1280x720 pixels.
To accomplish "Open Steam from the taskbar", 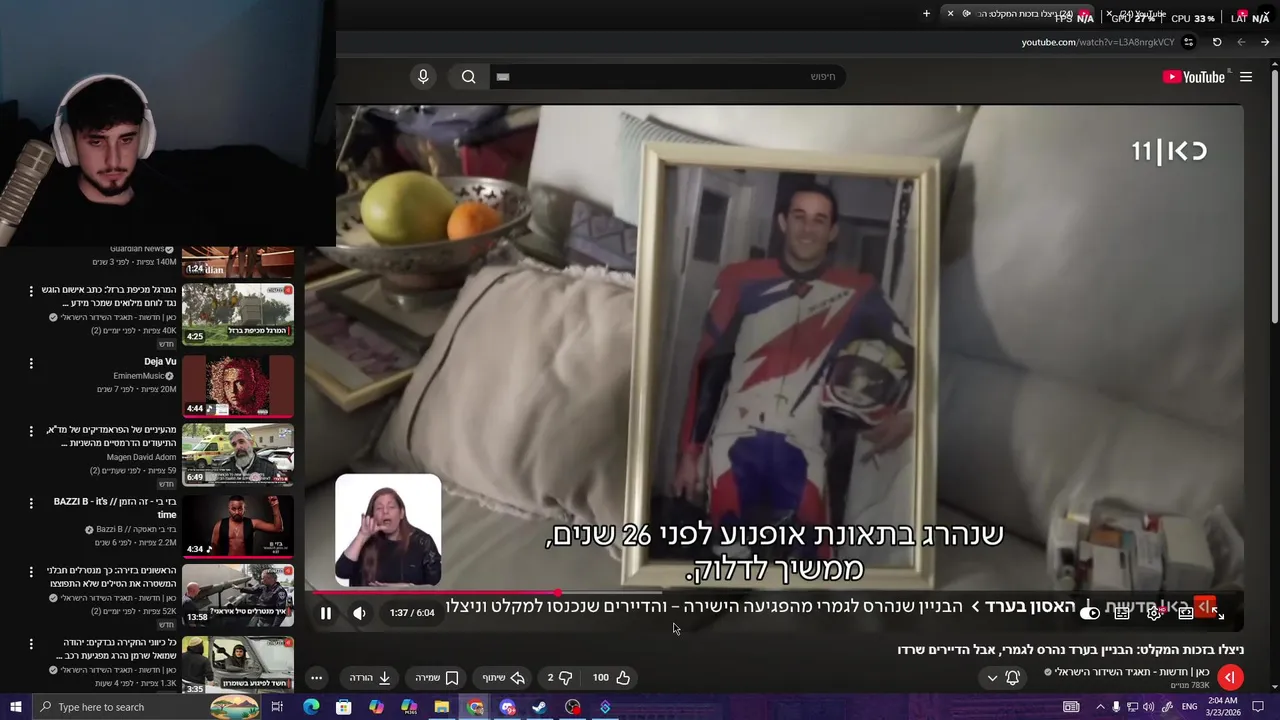I will coord(539,707).
